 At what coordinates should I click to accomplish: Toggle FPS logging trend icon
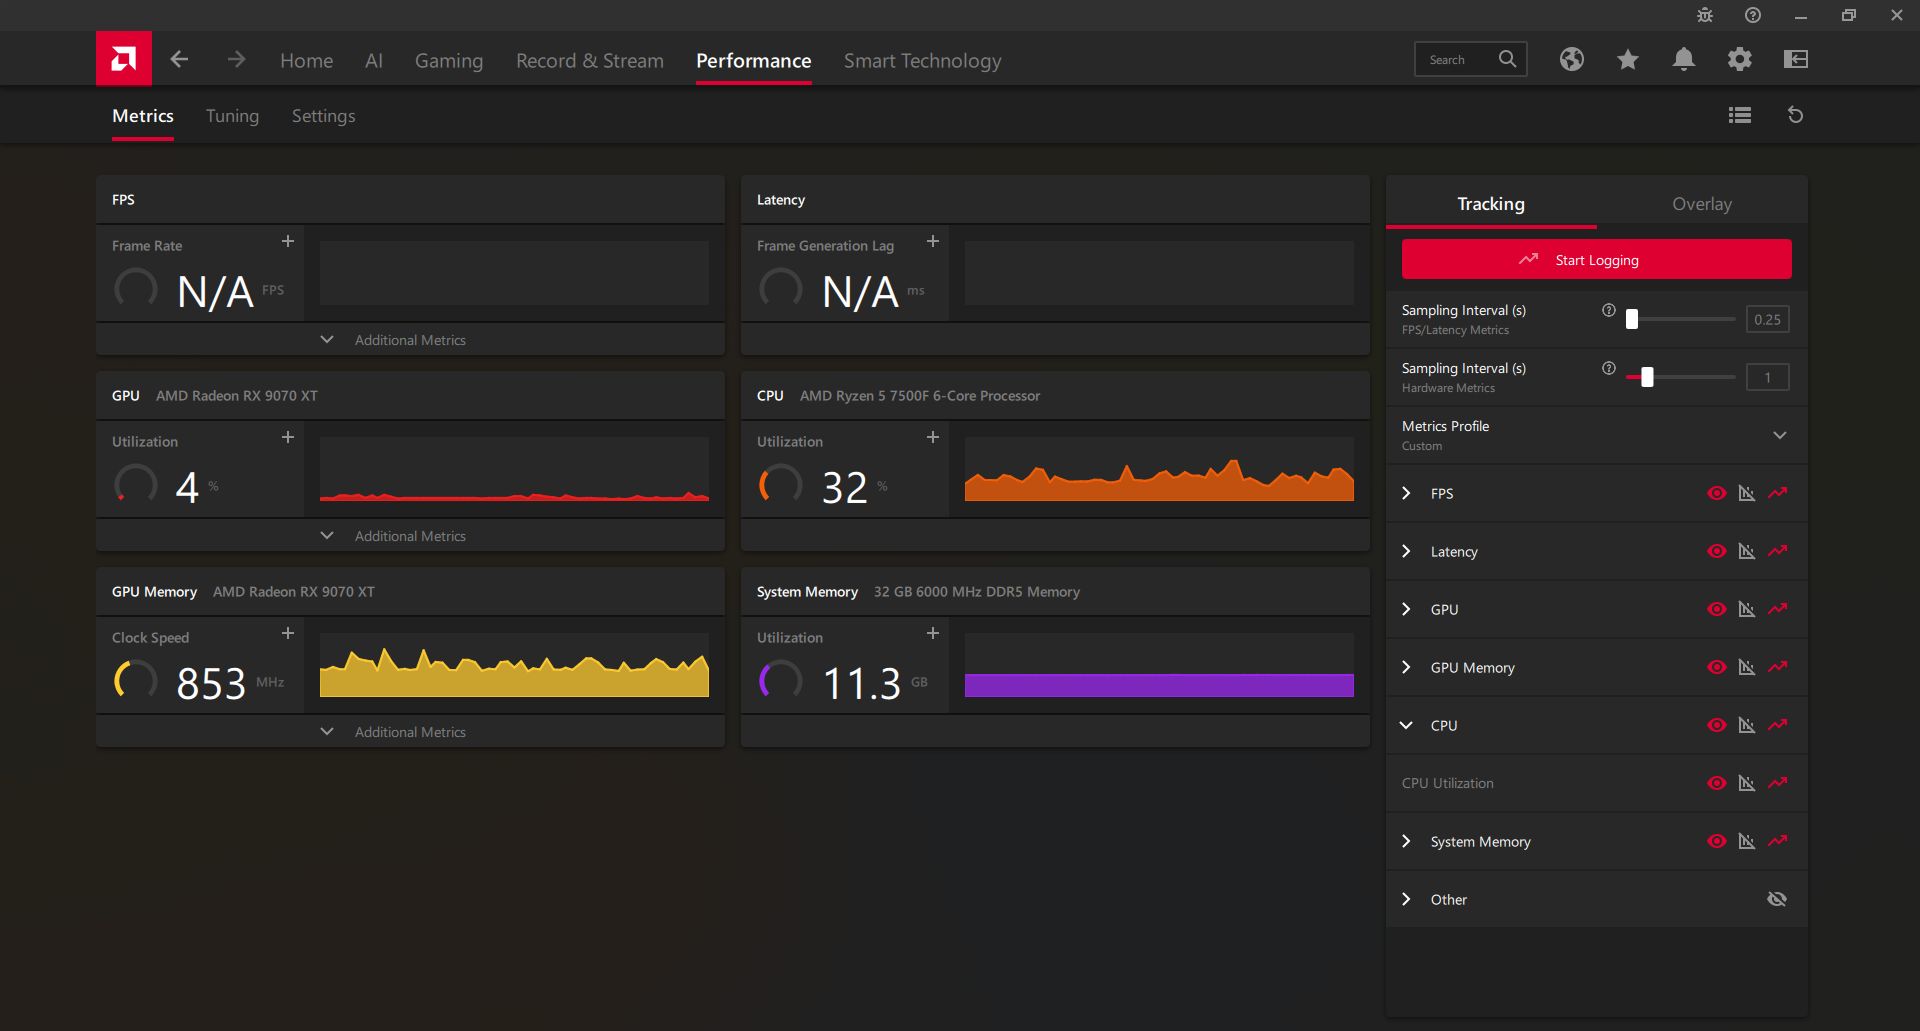click(x=1778, y=493)
